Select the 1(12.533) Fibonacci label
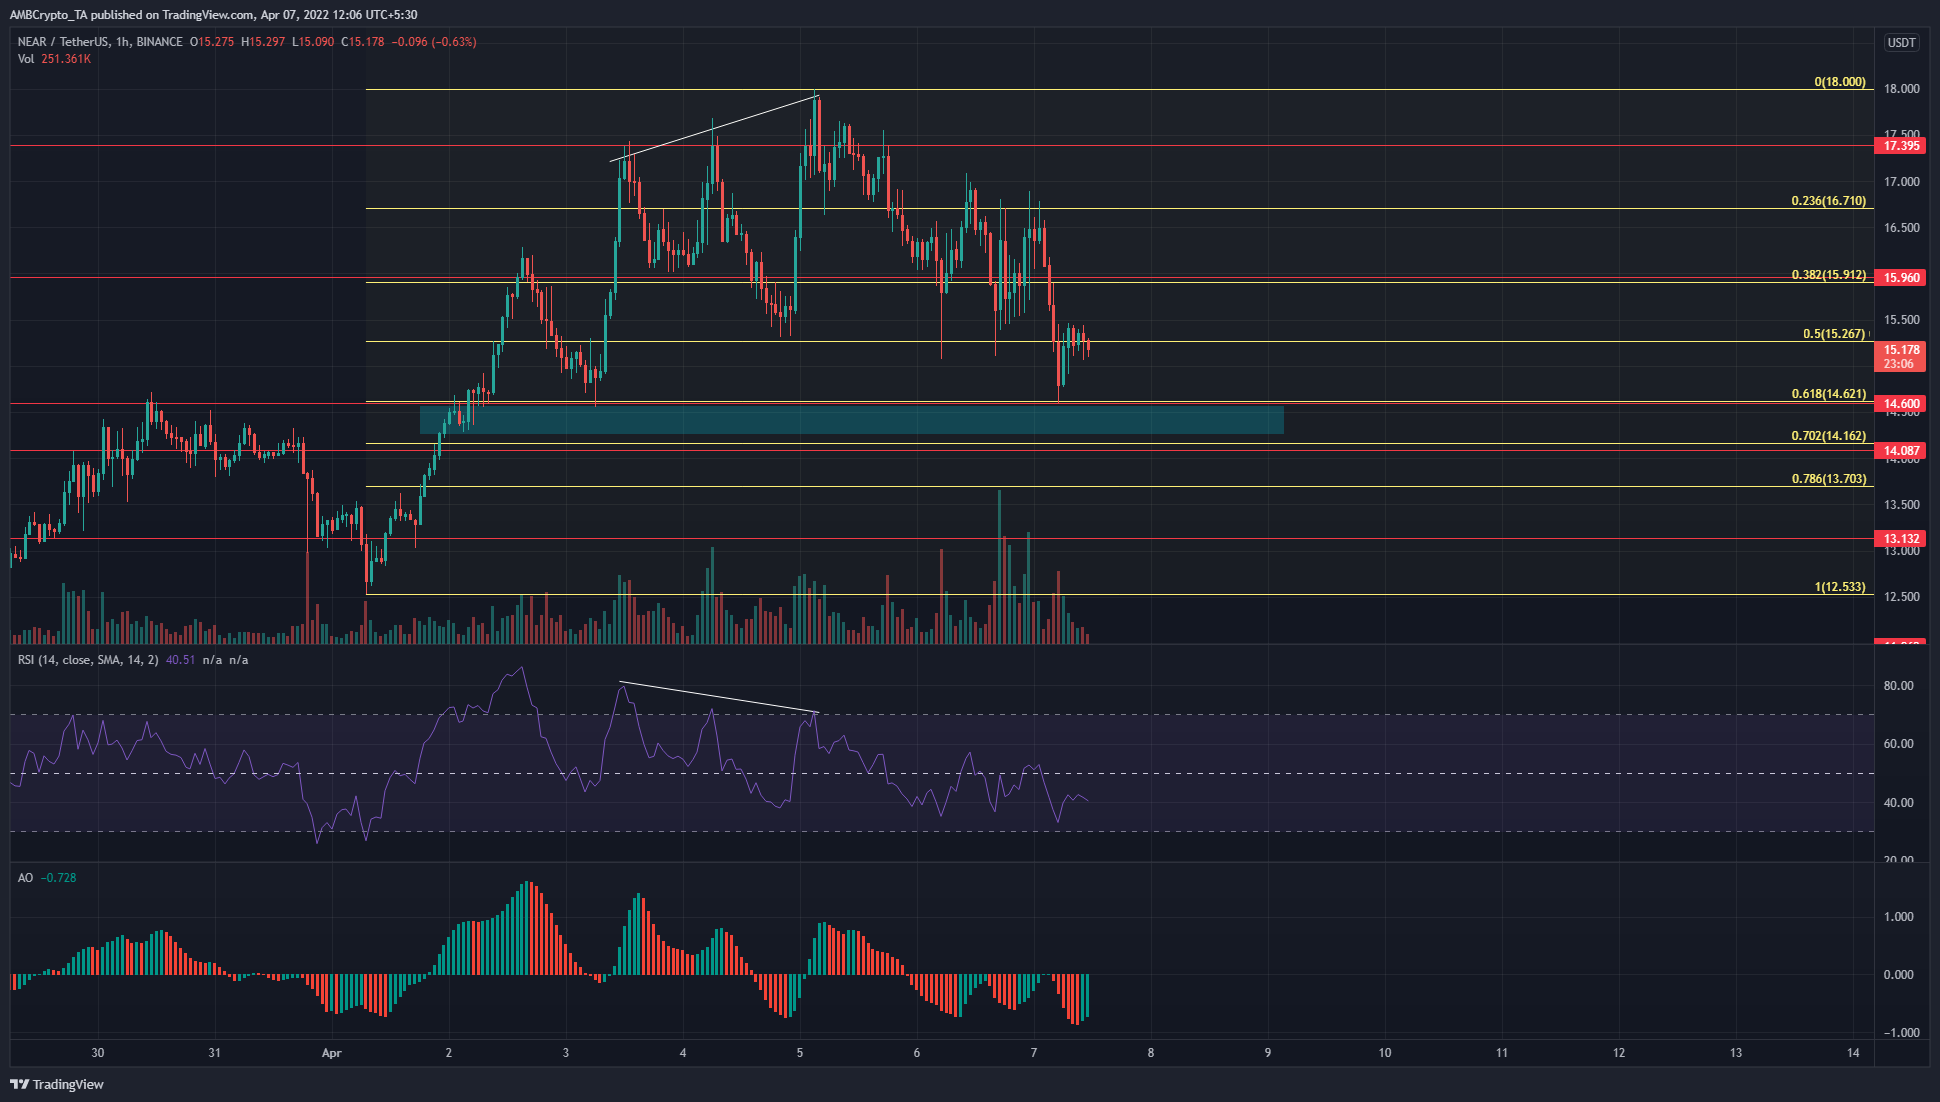1940x1102 pixels. [1840, 587]
